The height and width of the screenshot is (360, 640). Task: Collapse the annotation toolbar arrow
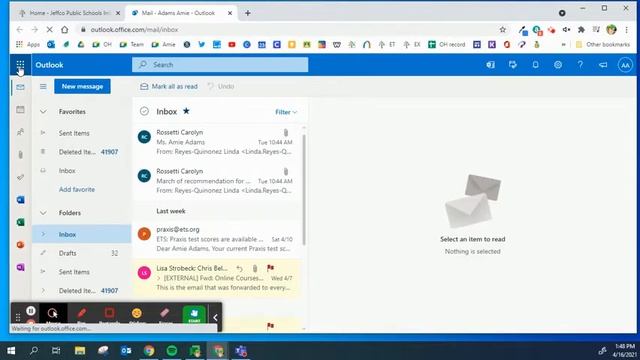pos(215,317)
